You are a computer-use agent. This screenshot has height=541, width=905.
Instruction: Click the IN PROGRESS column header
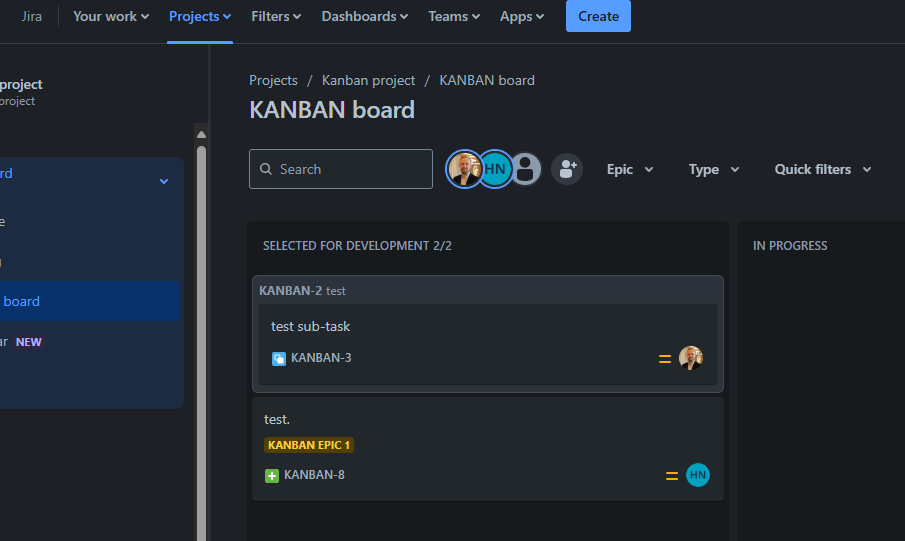pyautogui.click(x=790, y=245)
